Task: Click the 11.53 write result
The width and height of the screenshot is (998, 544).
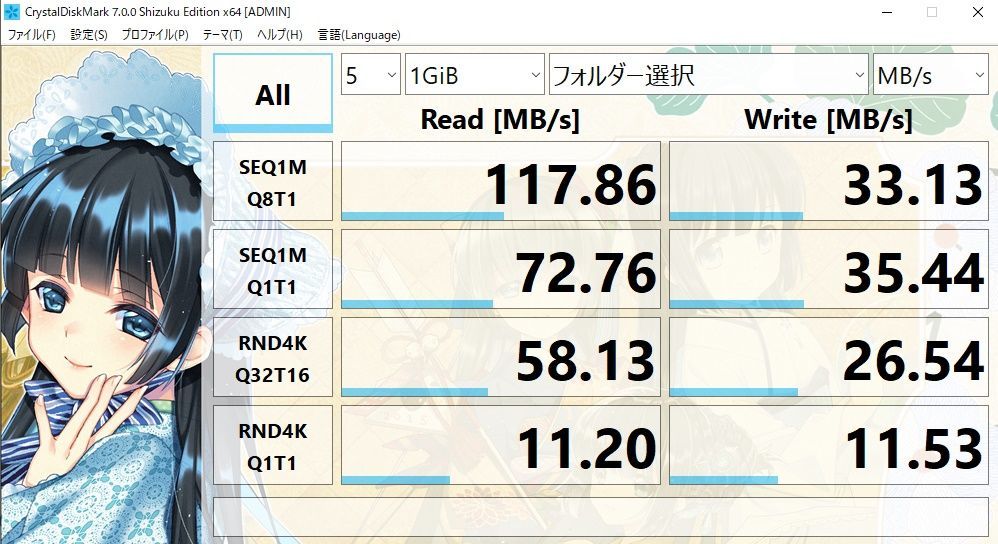Action: click(829, 445)
